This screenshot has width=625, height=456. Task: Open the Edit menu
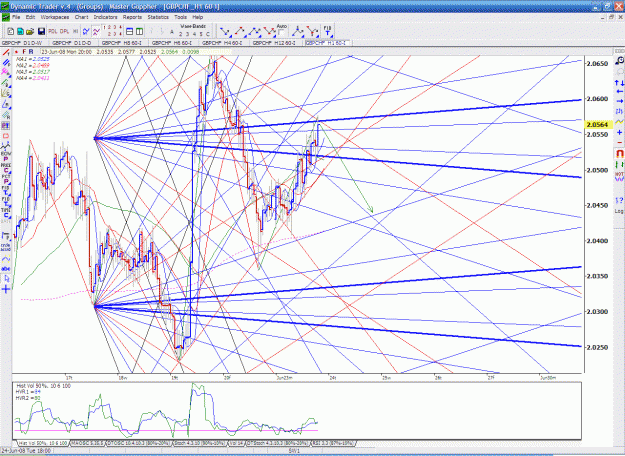[x=30, y=17]
